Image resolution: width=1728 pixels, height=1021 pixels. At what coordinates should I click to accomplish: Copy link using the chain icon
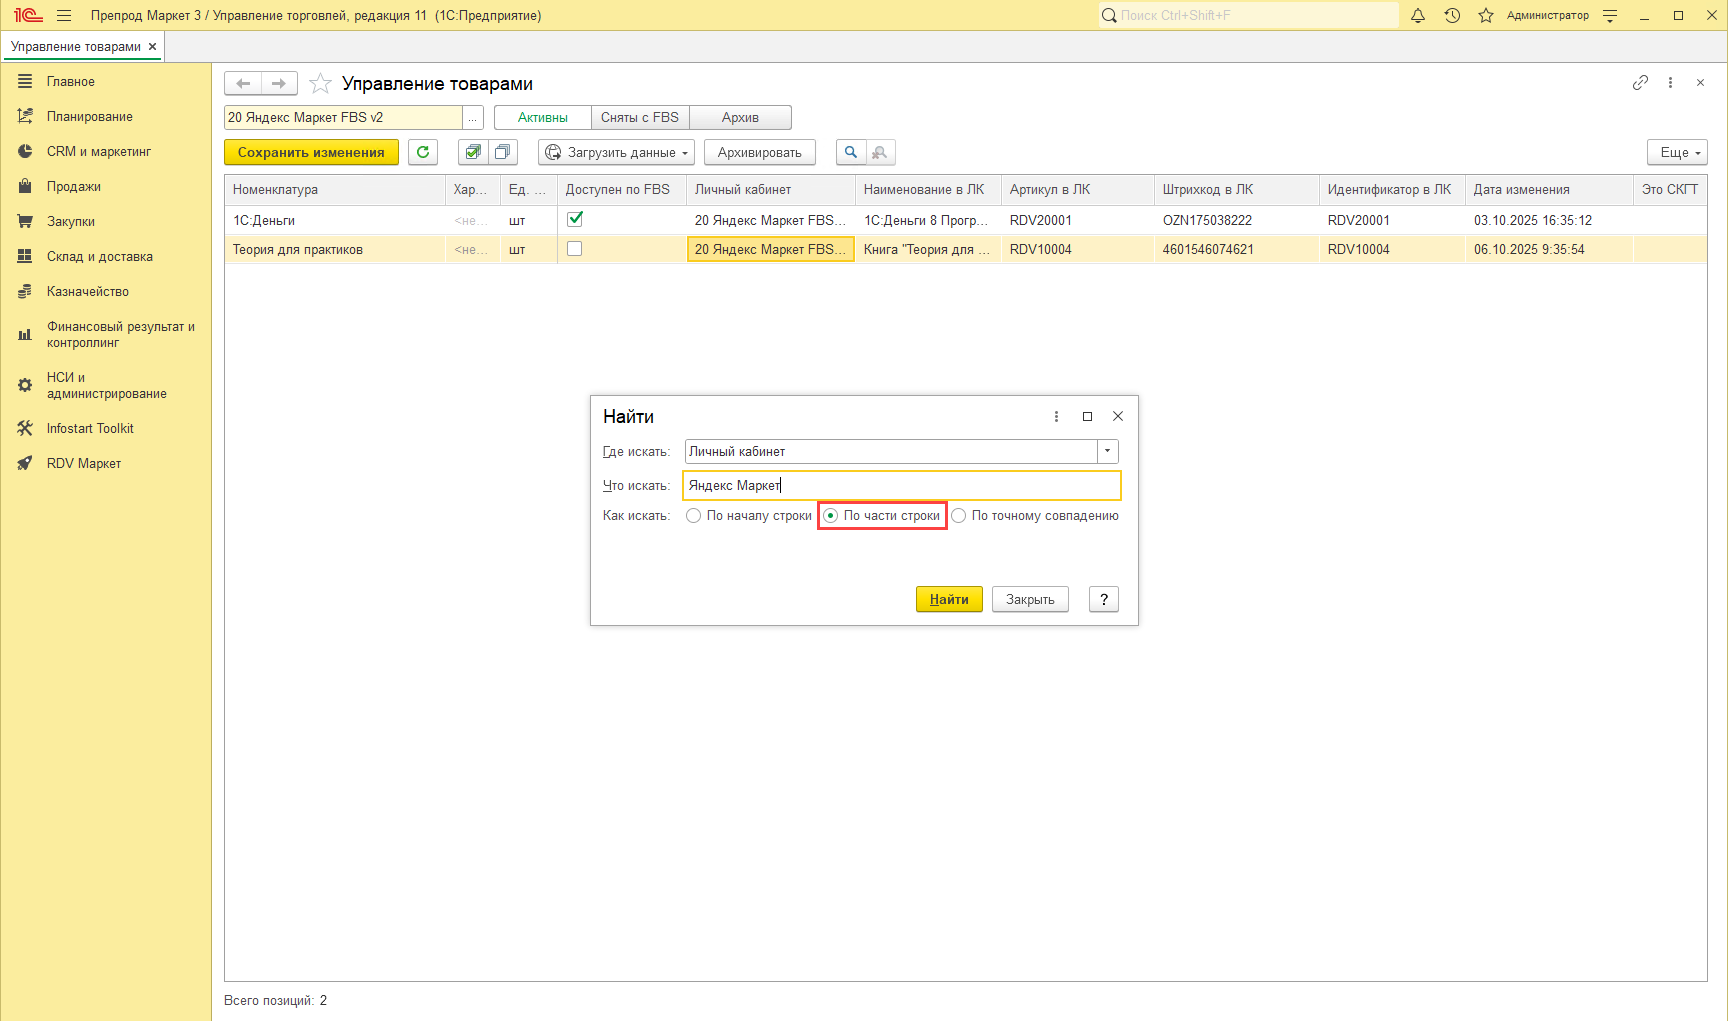[x=1640, y=83]
